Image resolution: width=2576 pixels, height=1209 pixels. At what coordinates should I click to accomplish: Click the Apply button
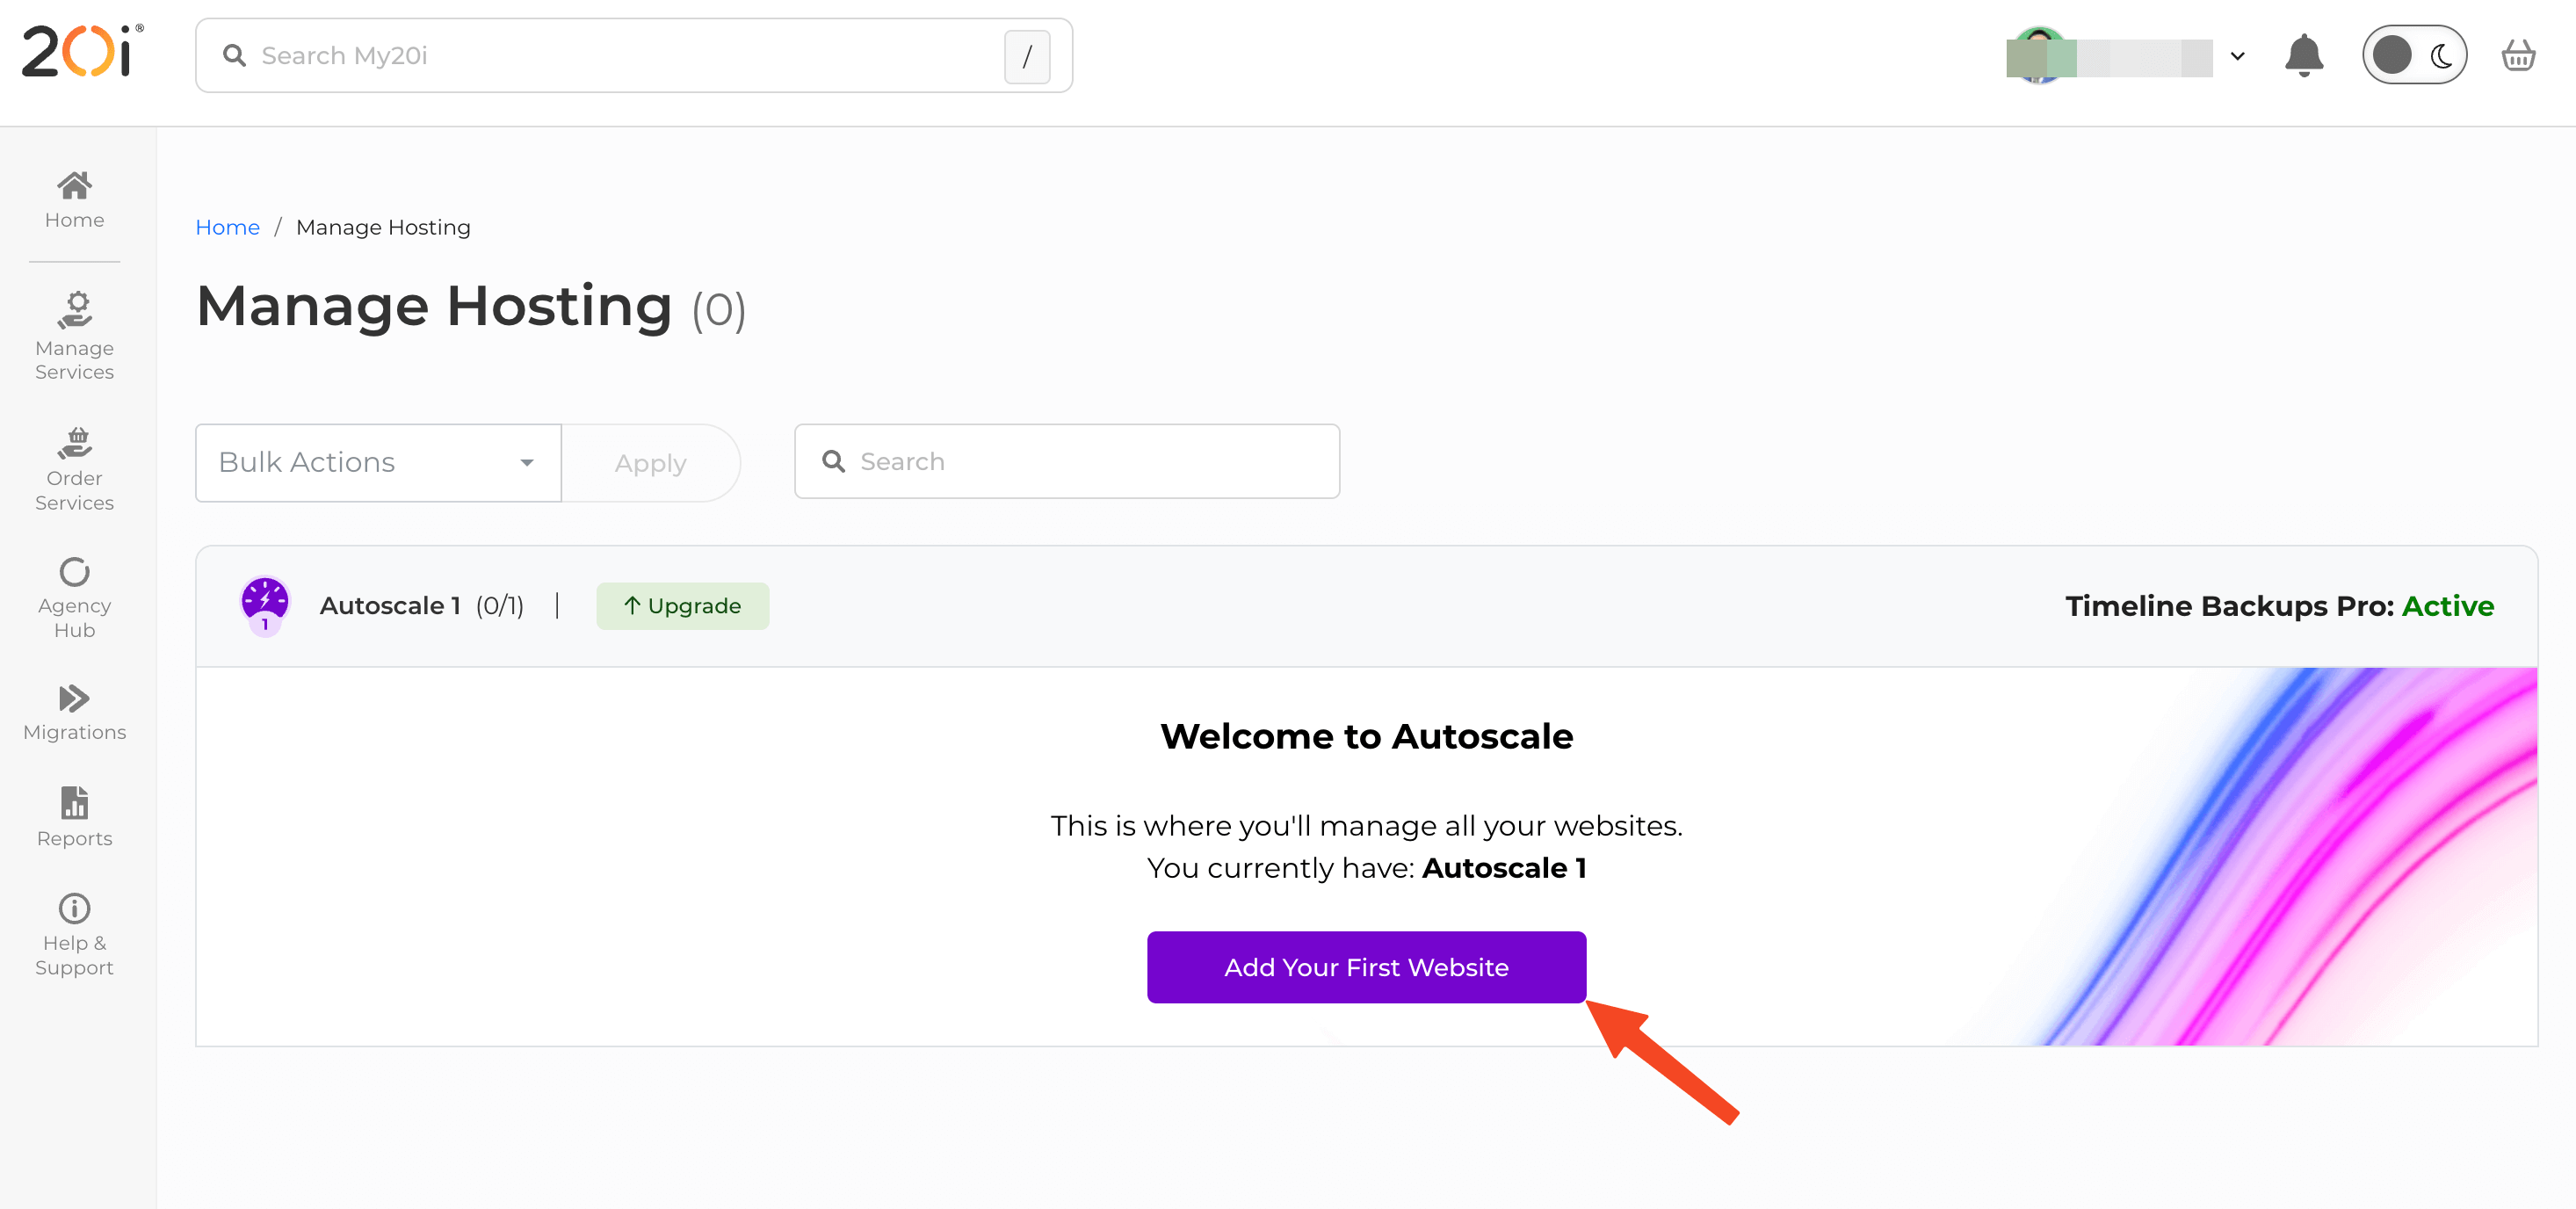650,462
